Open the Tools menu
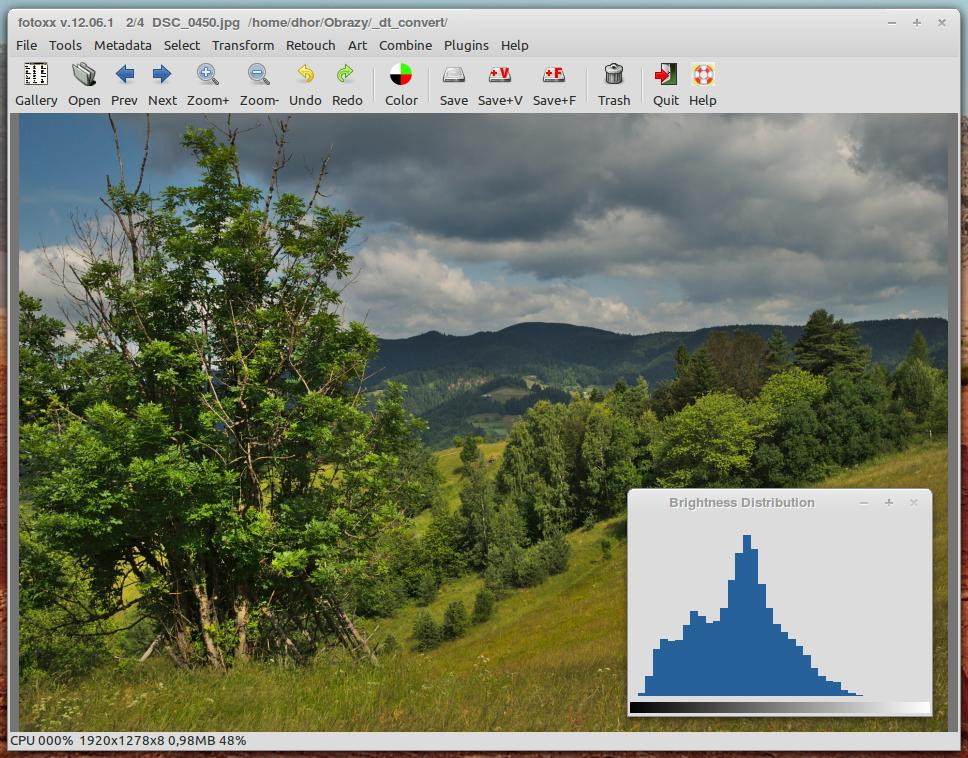 65,45
